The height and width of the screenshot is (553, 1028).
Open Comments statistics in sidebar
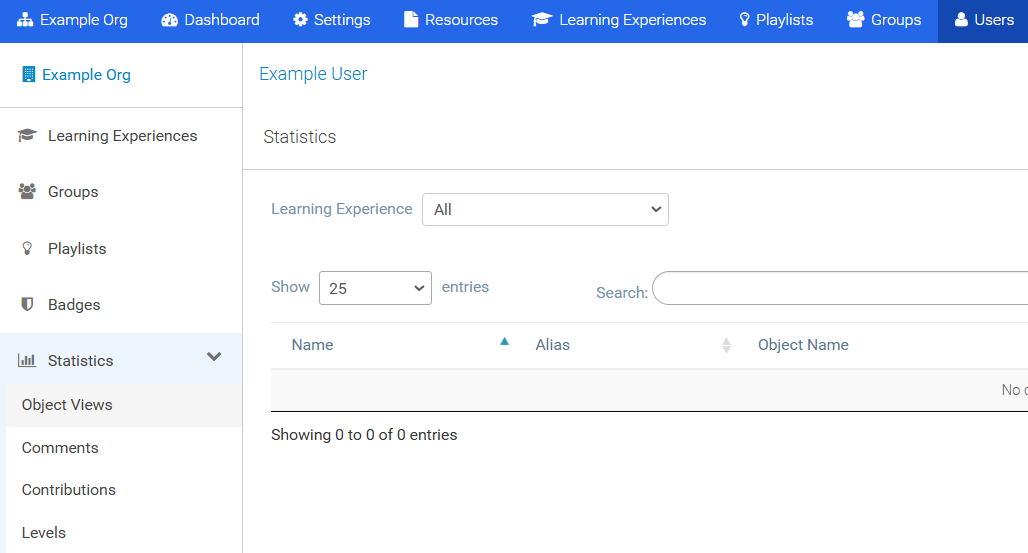[60, 448]
